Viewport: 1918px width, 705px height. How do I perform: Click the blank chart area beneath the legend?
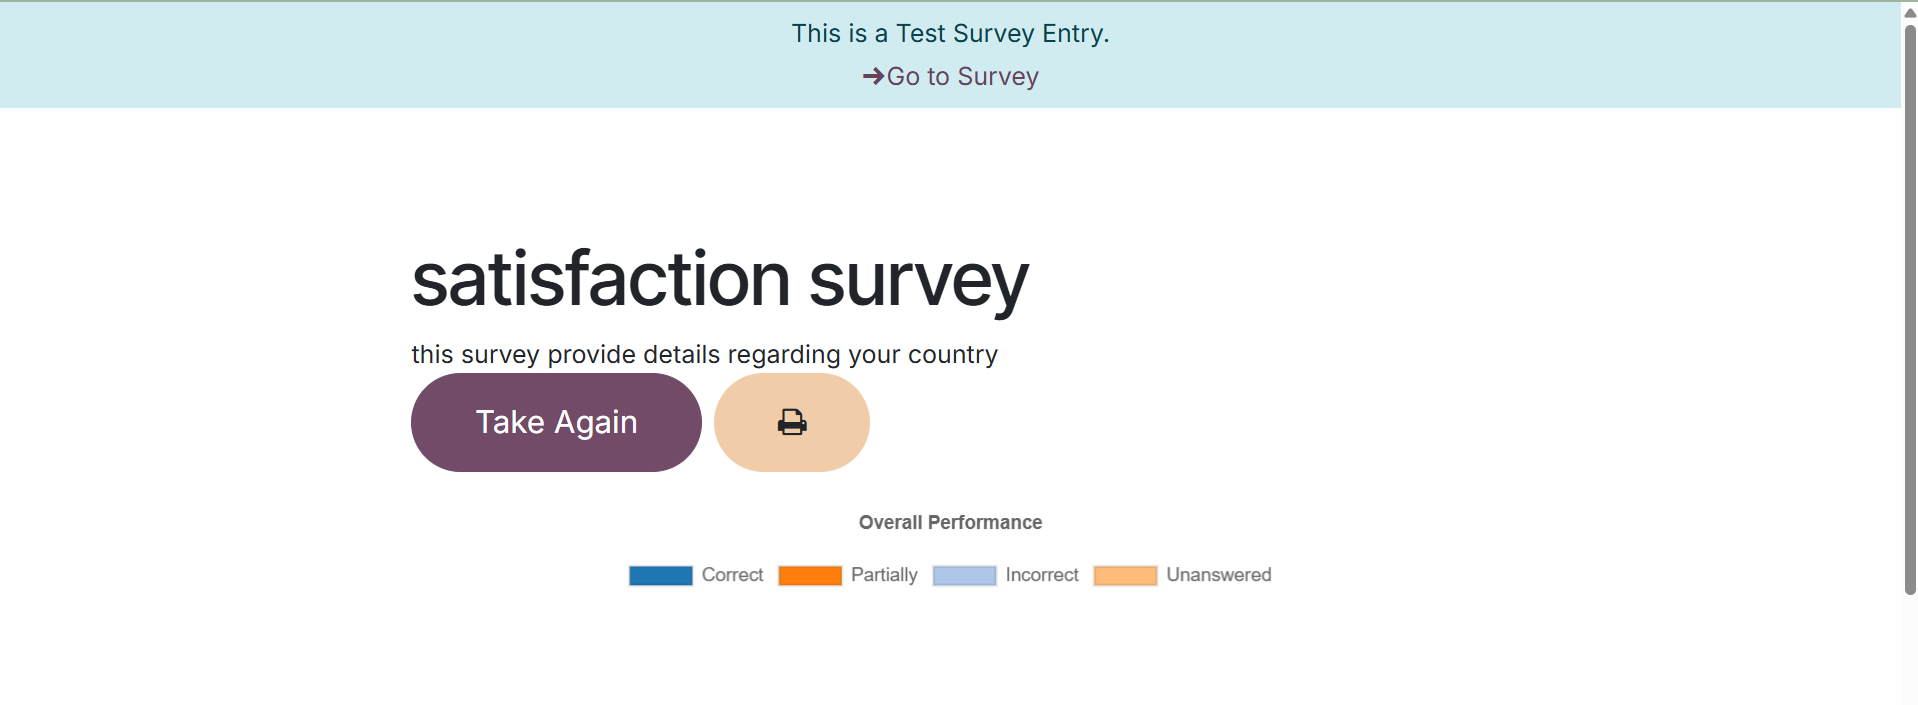(x=950, y=650)
